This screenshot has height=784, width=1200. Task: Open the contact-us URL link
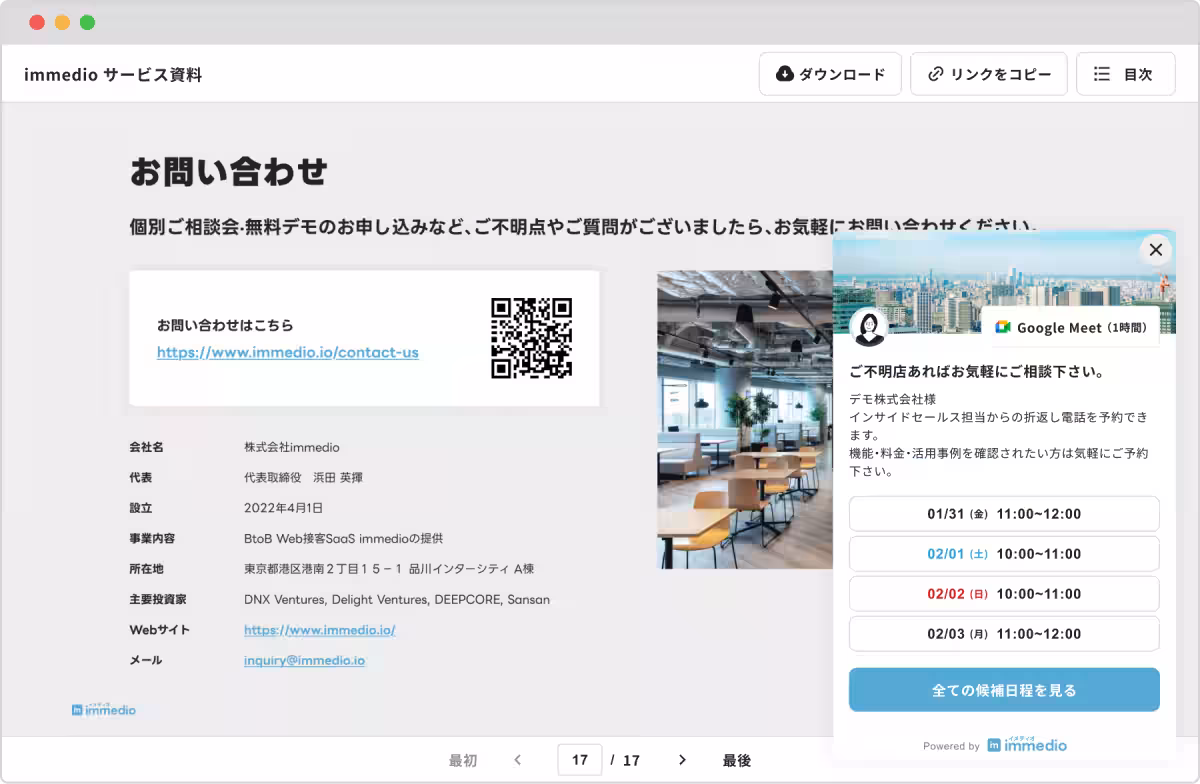point(288,352)
